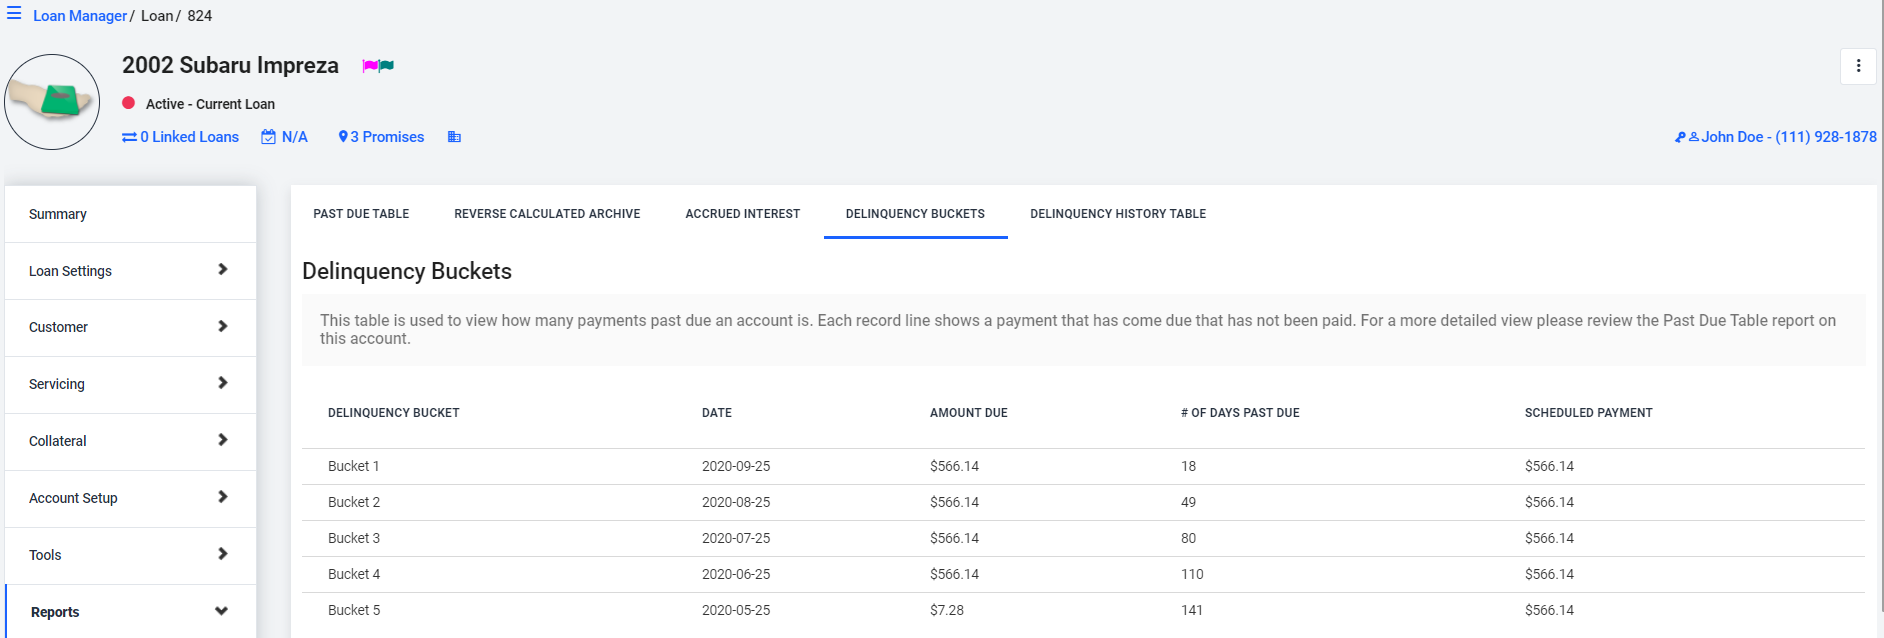Click days past due value 49
The image size is (1884, 638).
coord(1188,502)
